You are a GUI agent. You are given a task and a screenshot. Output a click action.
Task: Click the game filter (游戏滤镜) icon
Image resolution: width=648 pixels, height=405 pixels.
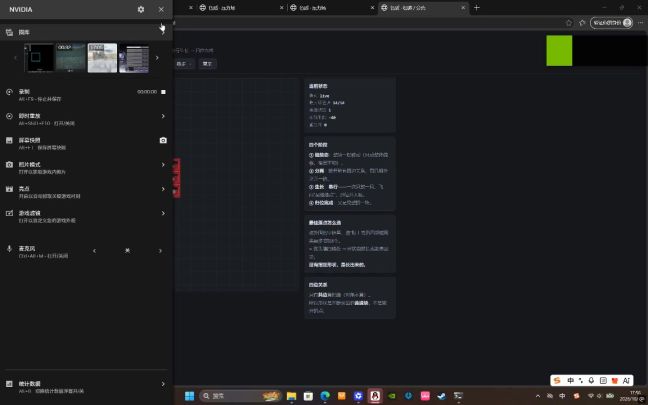tap(10, 213)
